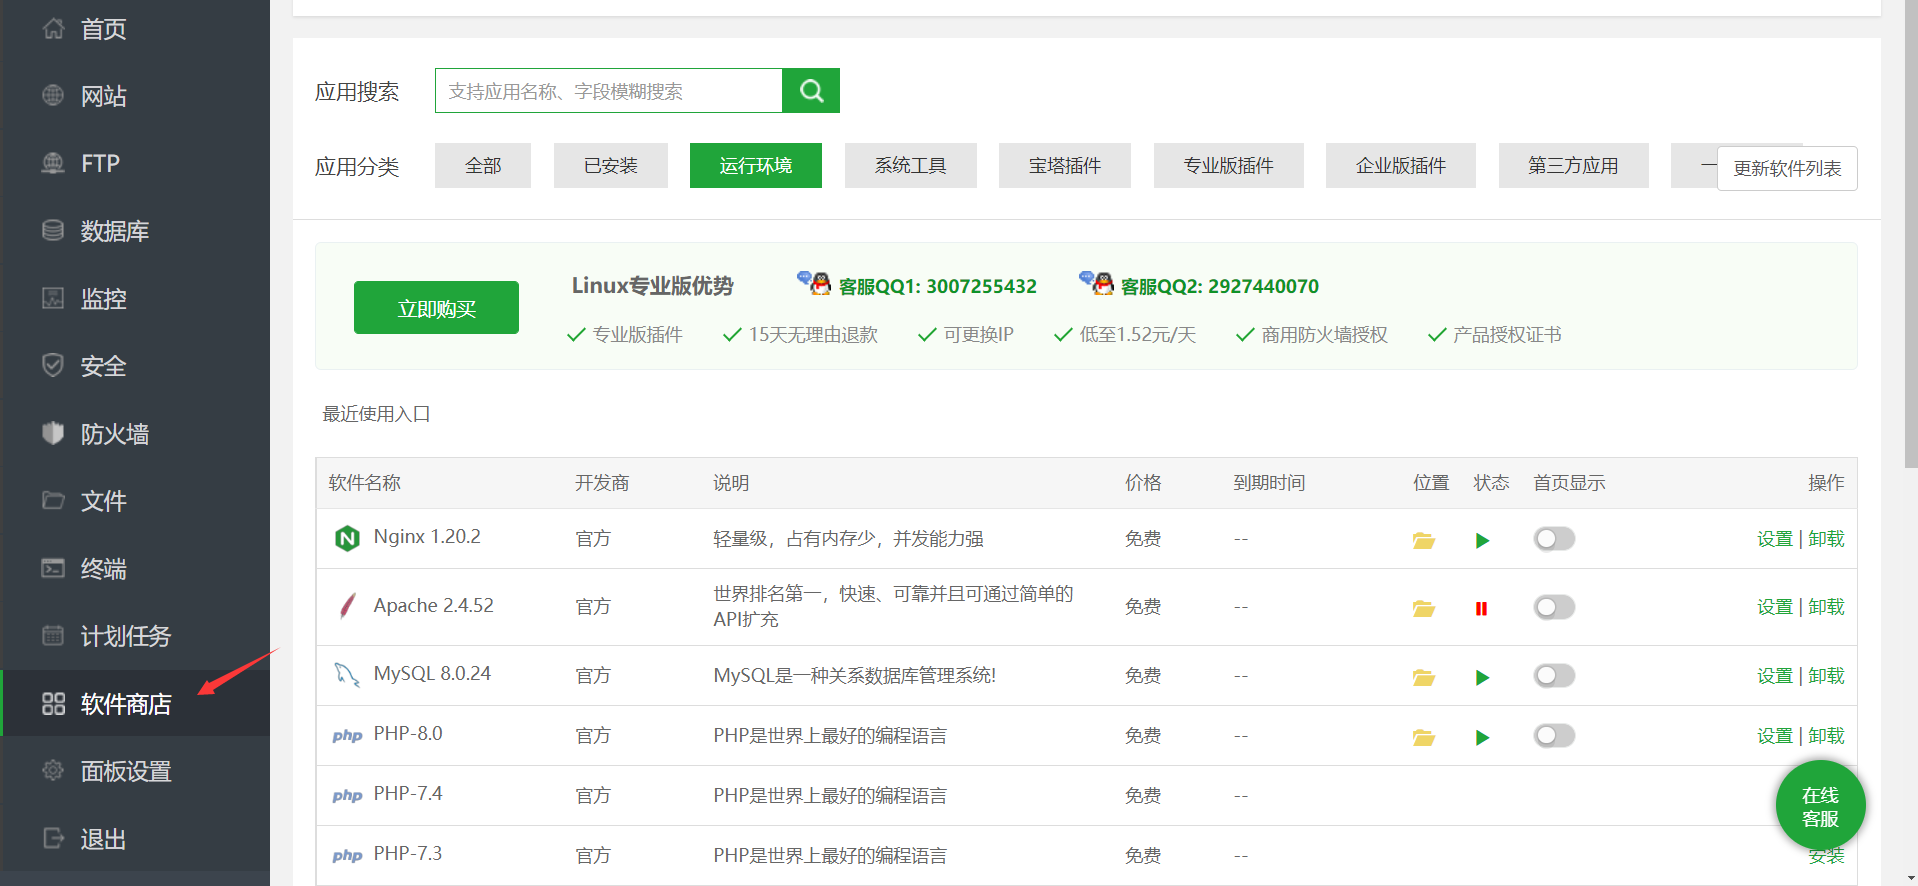This screenshot has width=1918, height=886.
Task: Click the 客服QQ2: 2927440070 text
Action: (x=1220, y=287)
